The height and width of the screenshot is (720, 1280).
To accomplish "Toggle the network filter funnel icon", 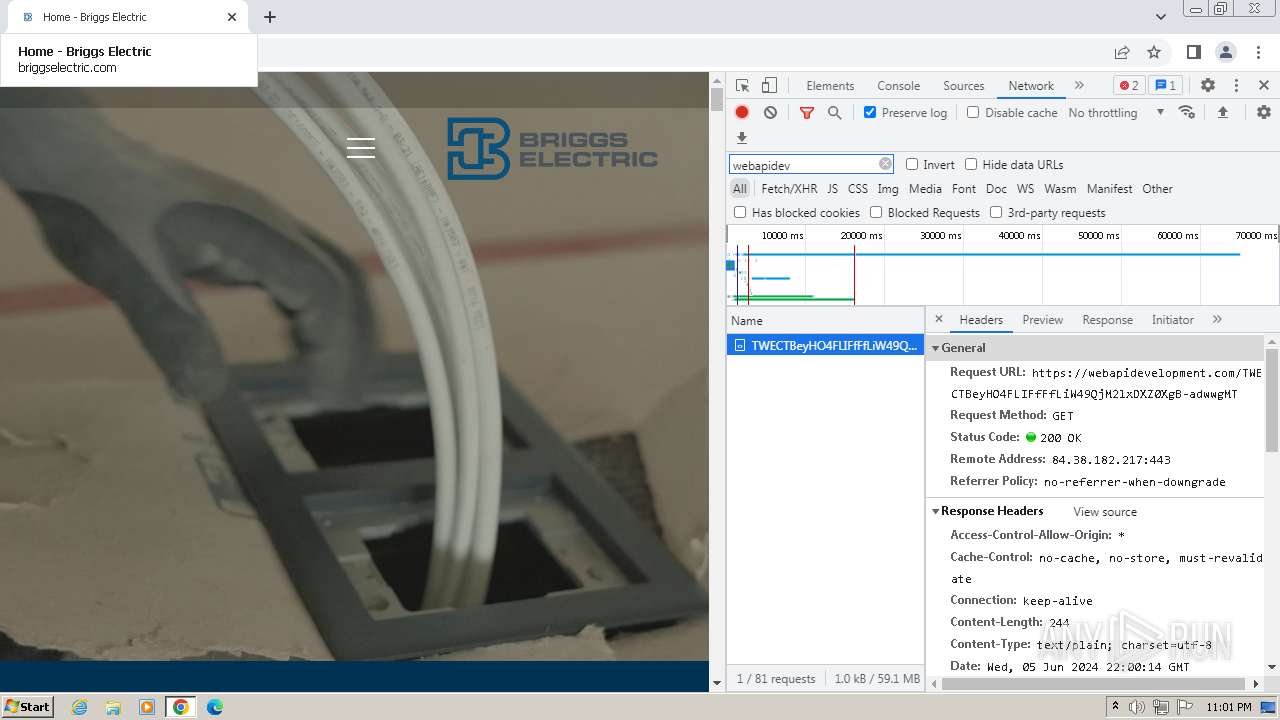I will coord(807,113).
